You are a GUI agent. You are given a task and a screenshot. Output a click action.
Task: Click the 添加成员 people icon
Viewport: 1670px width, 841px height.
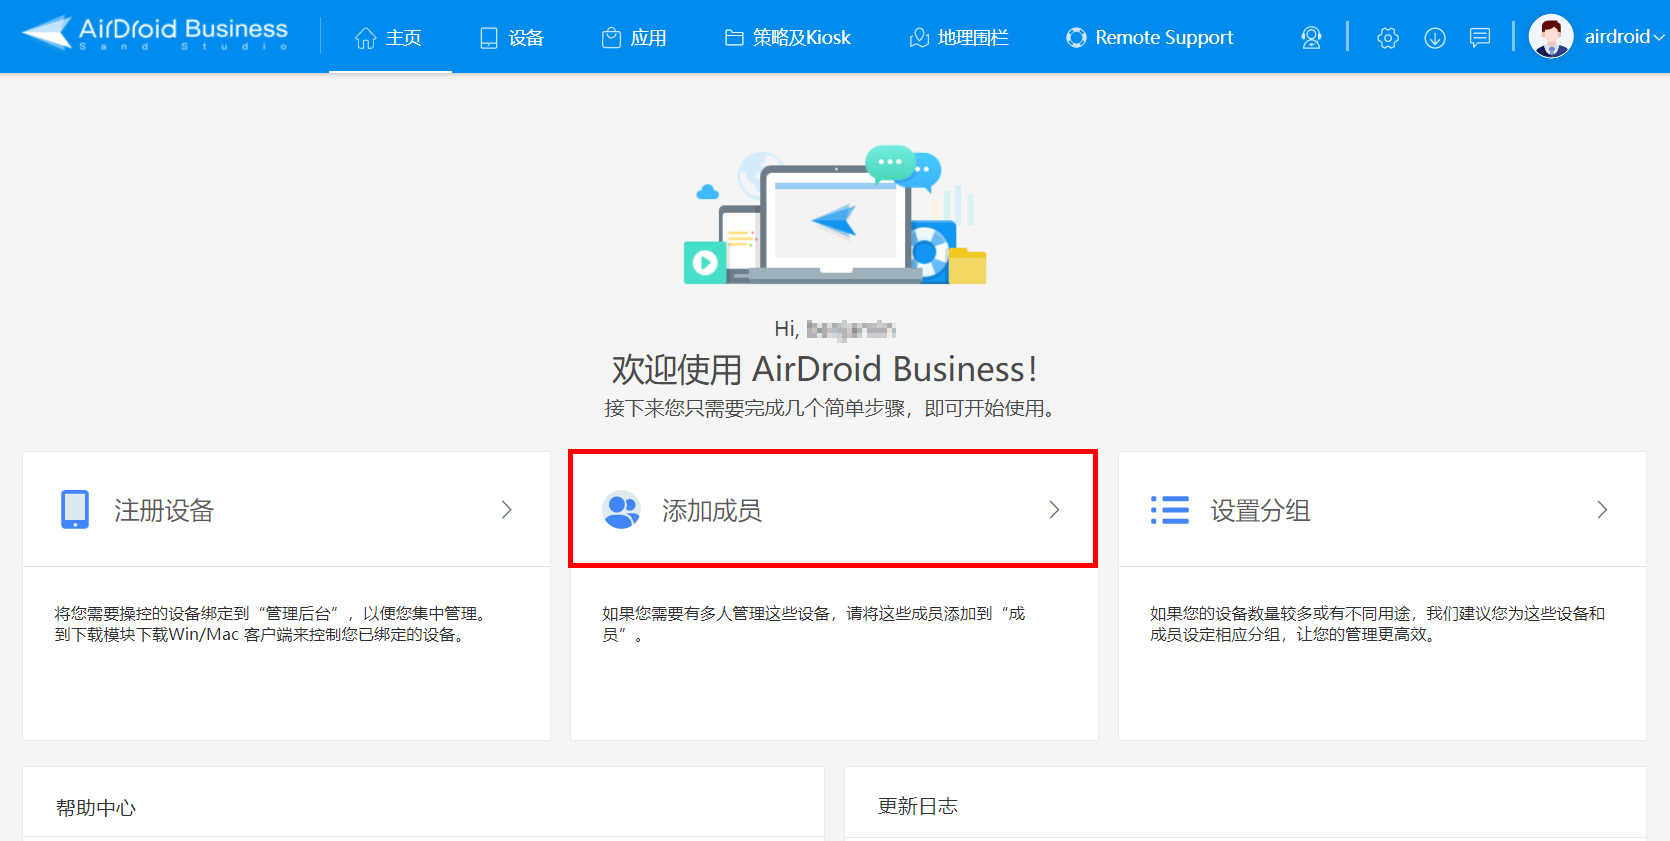point(621,510)
